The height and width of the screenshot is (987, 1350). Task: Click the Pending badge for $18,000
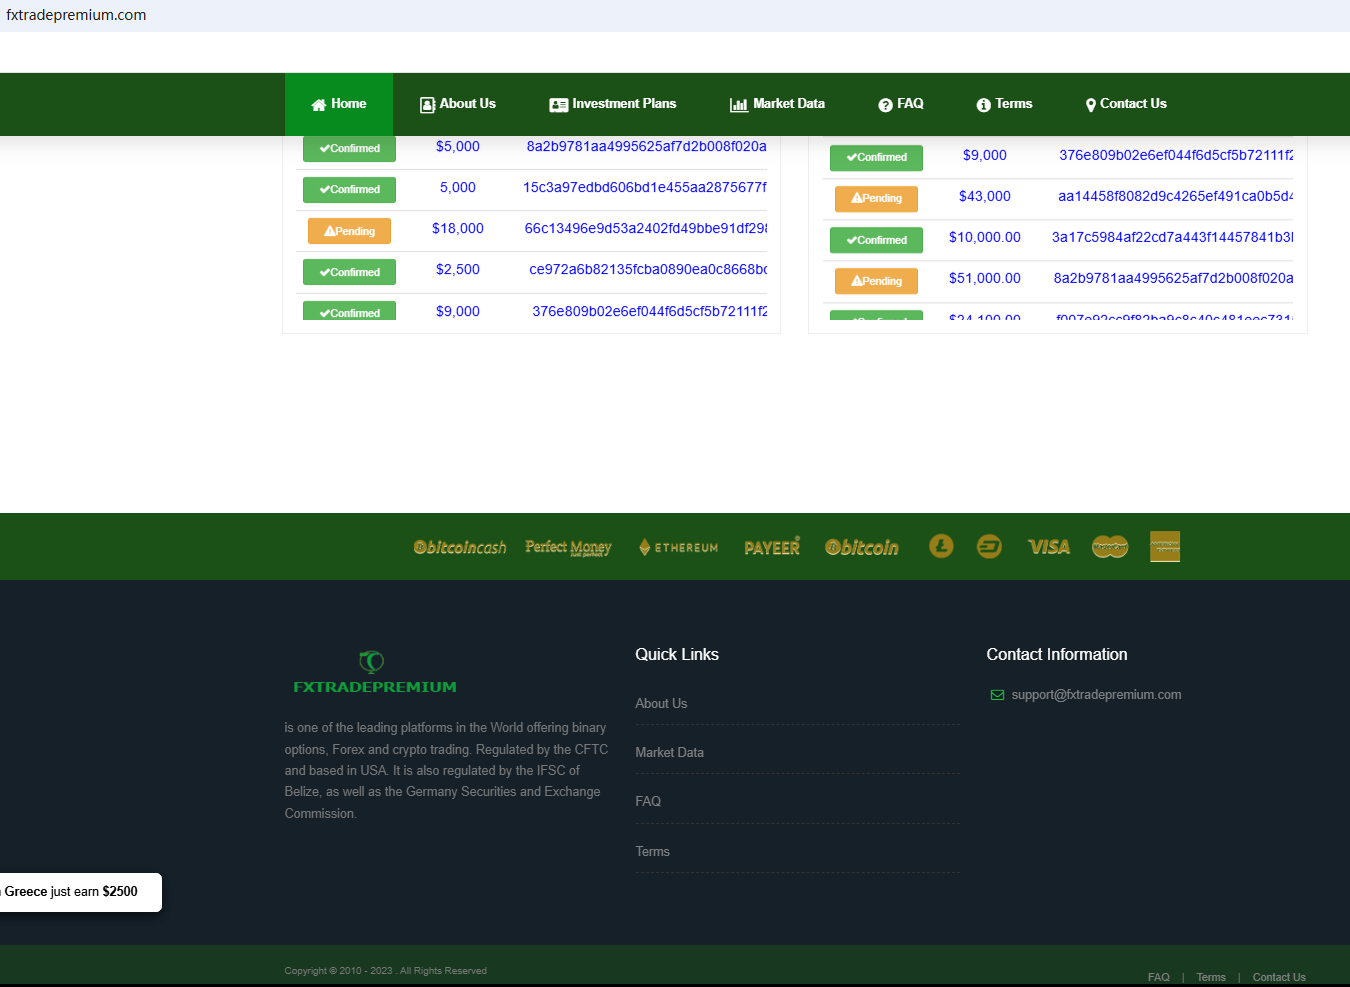pos(349,231)
